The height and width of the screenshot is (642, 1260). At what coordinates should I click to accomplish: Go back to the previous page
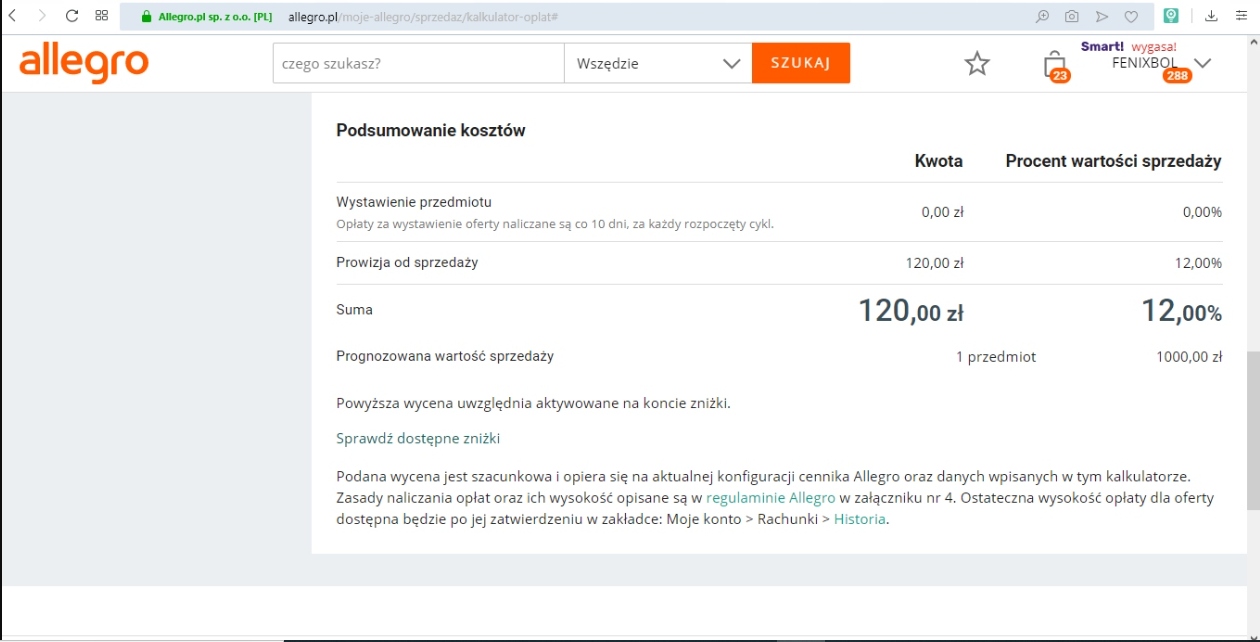click(13, 16)
